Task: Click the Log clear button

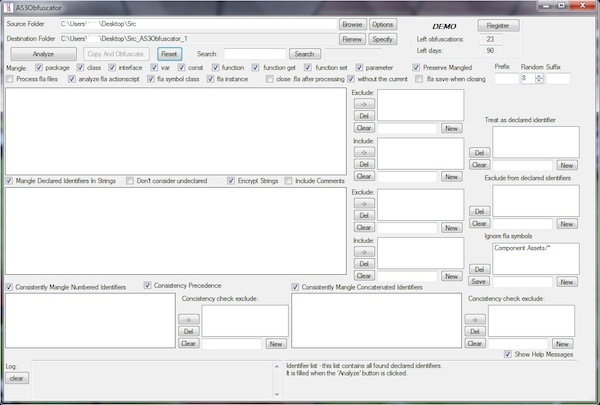Action: 17,378
